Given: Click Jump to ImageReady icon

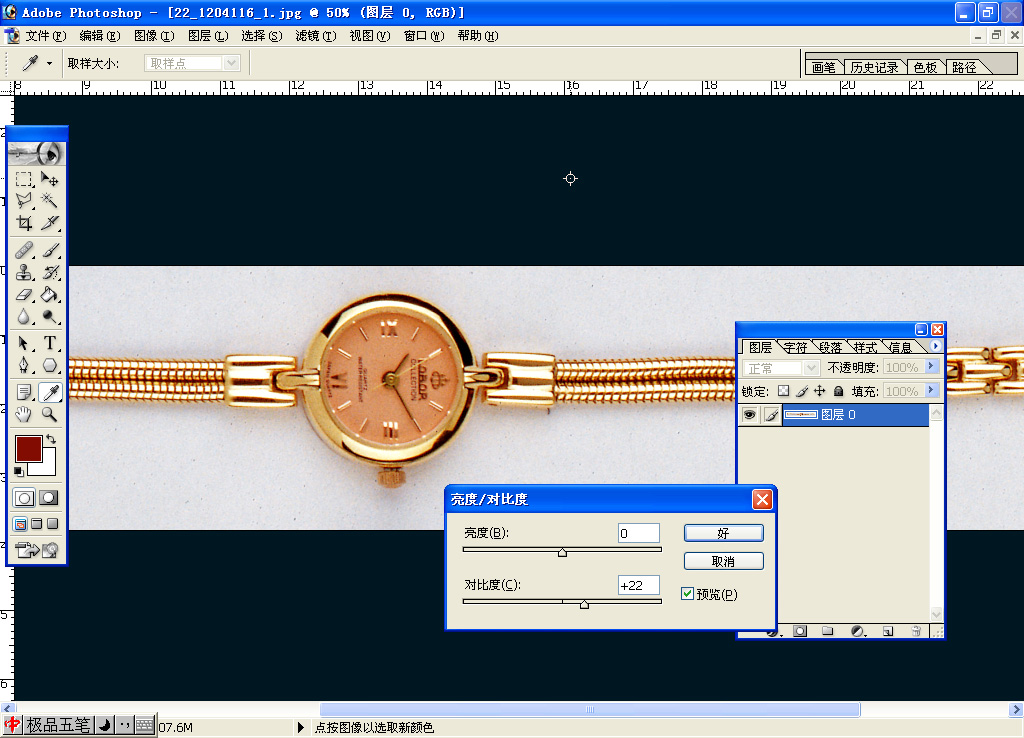Looking at the screenshot, I should click(27, 551).
